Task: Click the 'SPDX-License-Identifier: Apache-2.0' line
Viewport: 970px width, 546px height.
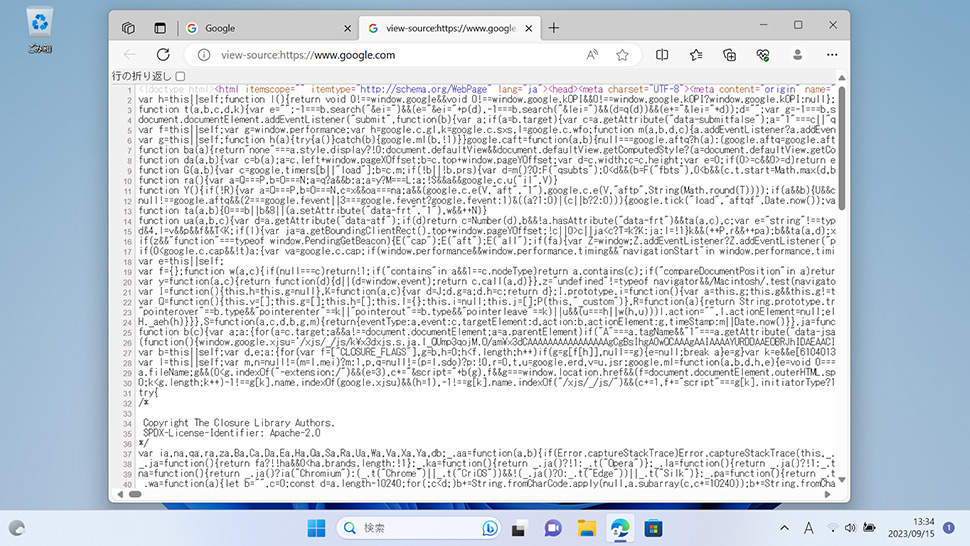Action: point(232,433)
